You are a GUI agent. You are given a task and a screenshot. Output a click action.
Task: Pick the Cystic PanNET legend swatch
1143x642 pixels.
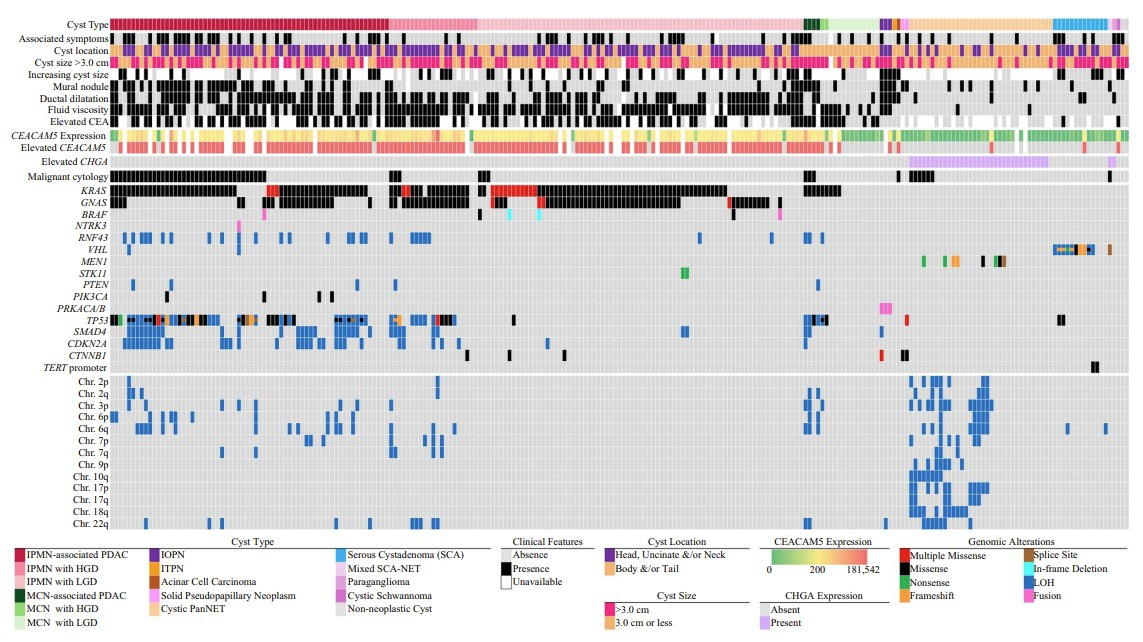click(155, 609)
